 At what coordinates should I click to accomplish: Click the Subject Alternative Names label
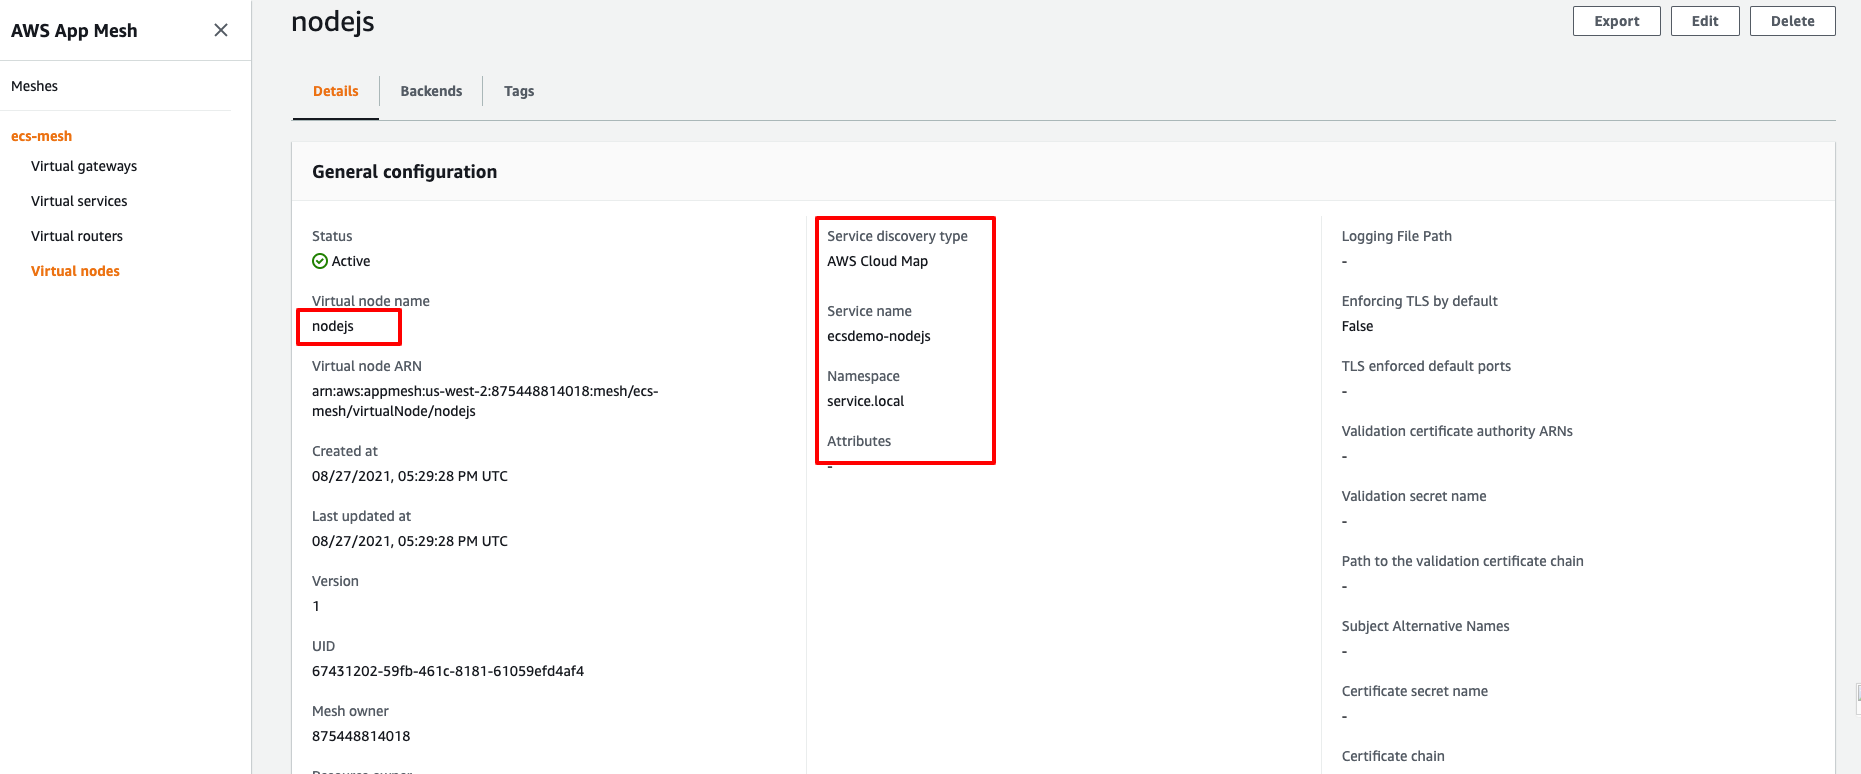1426,626
